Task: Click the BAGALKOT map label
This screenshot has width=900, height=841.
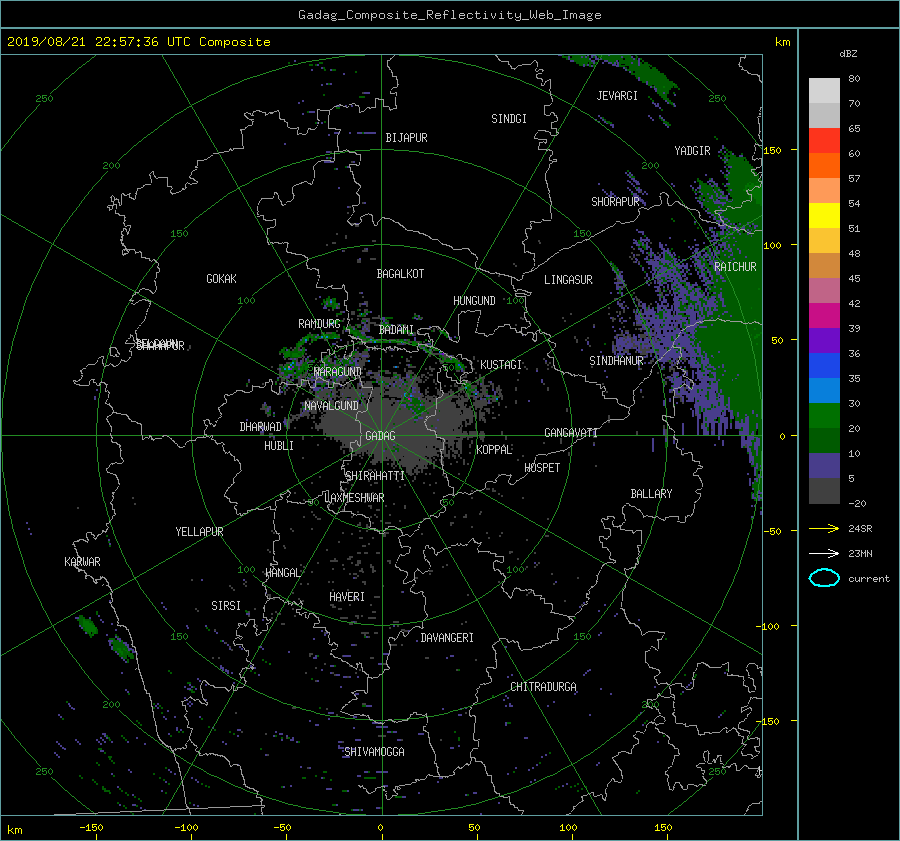Action: [400, 274]
